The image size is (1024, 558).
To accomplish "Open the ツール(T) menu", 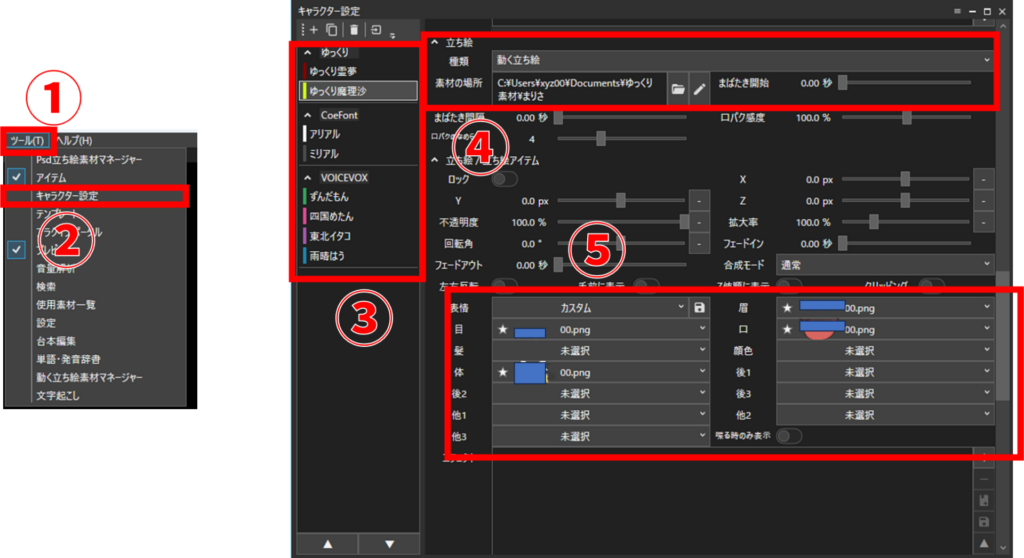I will [x=27, y=140].
